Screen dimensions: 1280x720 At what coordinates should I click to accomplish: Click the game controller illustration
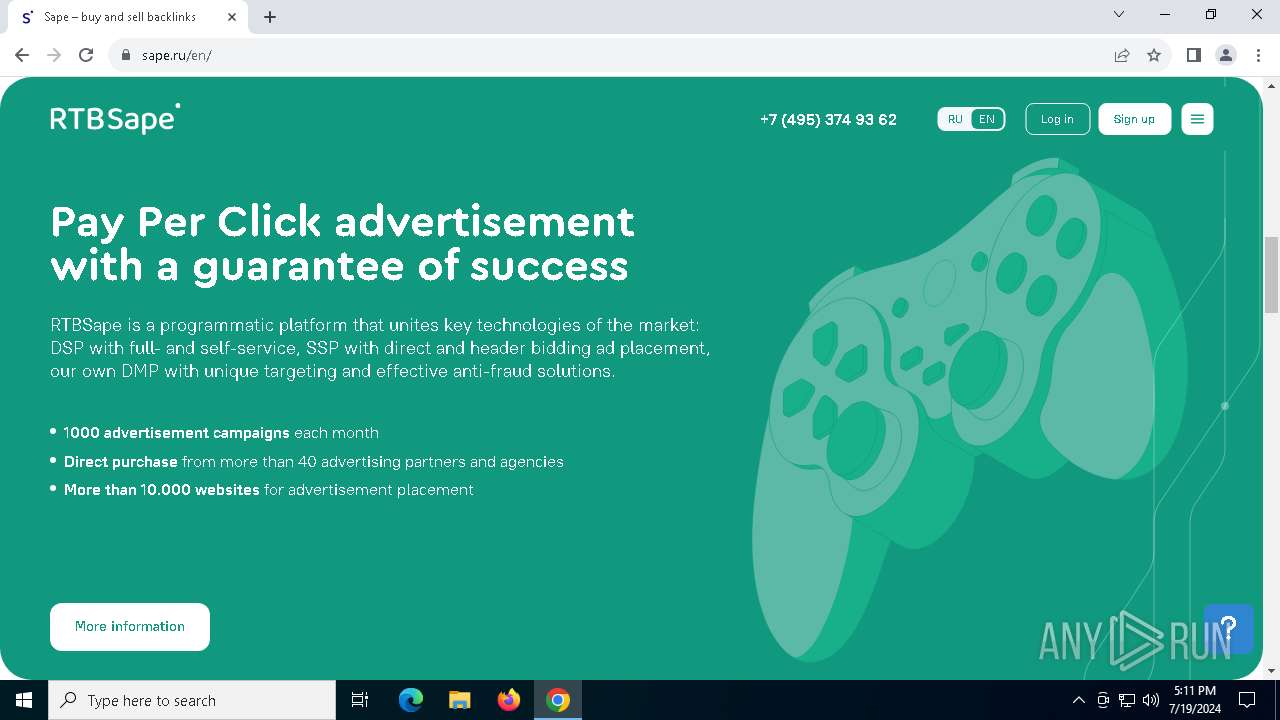point(970,410)
